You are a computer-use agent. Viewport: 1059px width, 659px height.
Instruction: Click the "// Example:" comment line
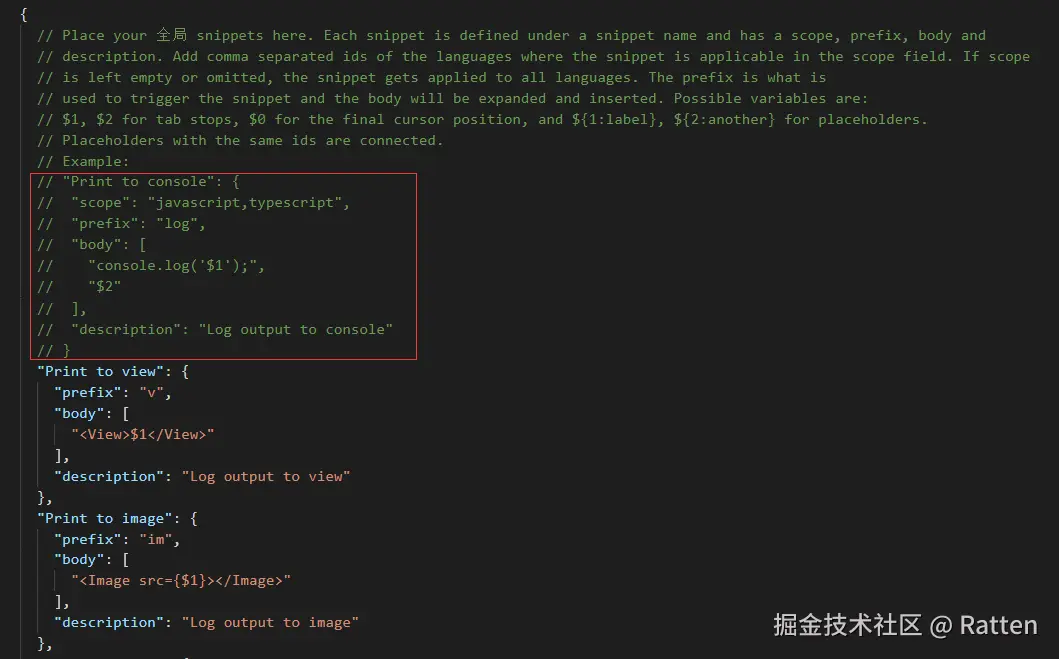85,161
